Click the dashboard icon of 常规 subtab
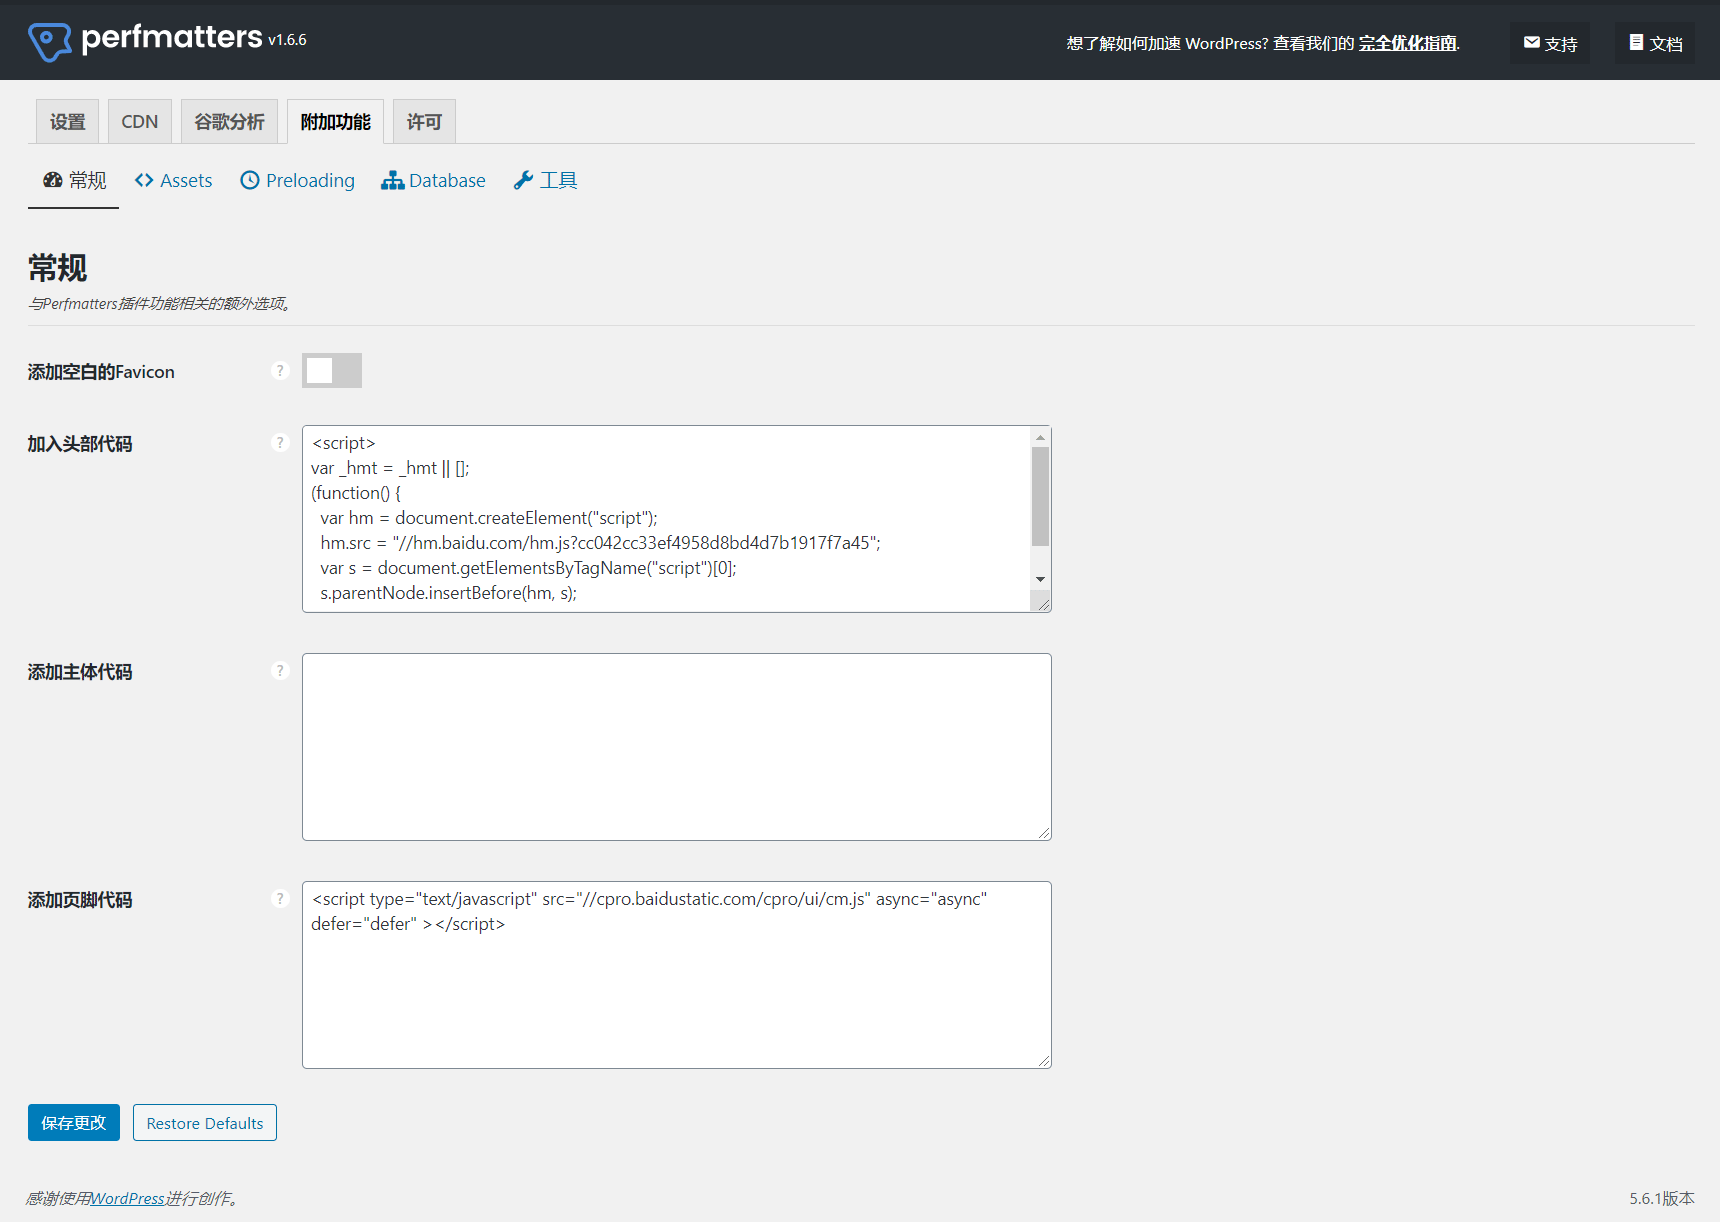Viewport: 1720px width, 1222px height. point(53,180)
